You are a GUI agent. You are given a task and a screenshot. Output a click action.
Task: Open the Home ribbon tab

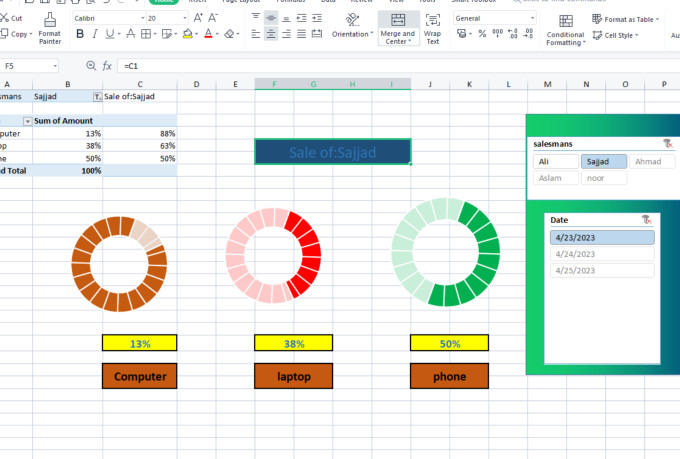point(164,2)
